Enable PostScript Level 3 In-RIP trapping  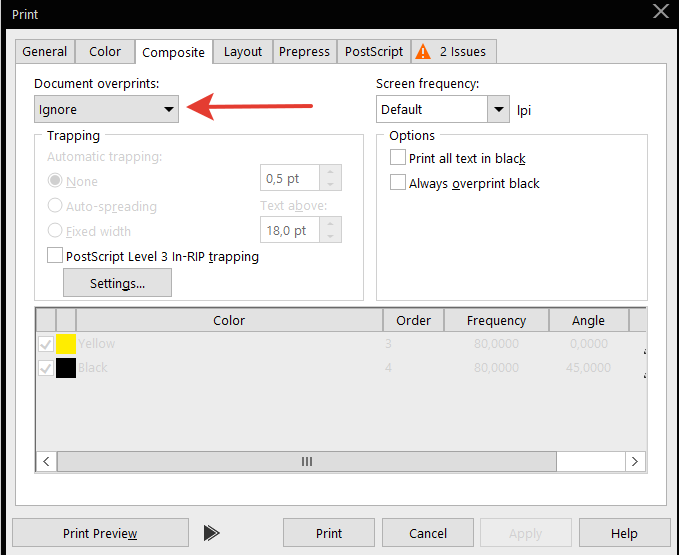pyautogui.click(x=55, y=255)
